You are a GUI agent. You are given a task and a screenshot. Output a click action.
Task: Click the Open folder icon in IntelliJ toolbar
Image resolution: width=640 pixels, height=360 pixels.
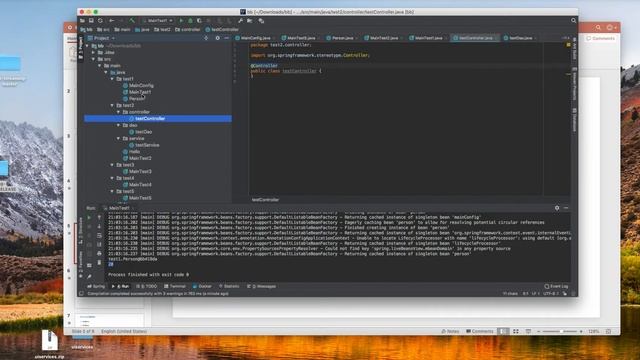point(82,20)
